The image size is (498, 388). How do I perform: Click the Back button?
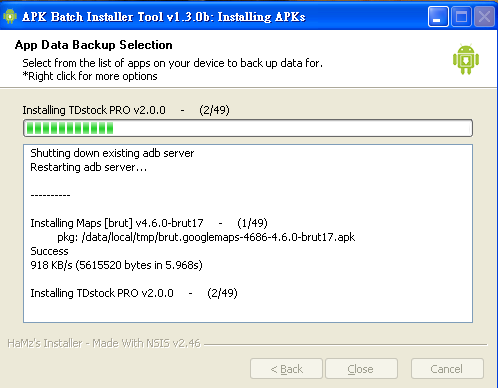pos(286,369)
